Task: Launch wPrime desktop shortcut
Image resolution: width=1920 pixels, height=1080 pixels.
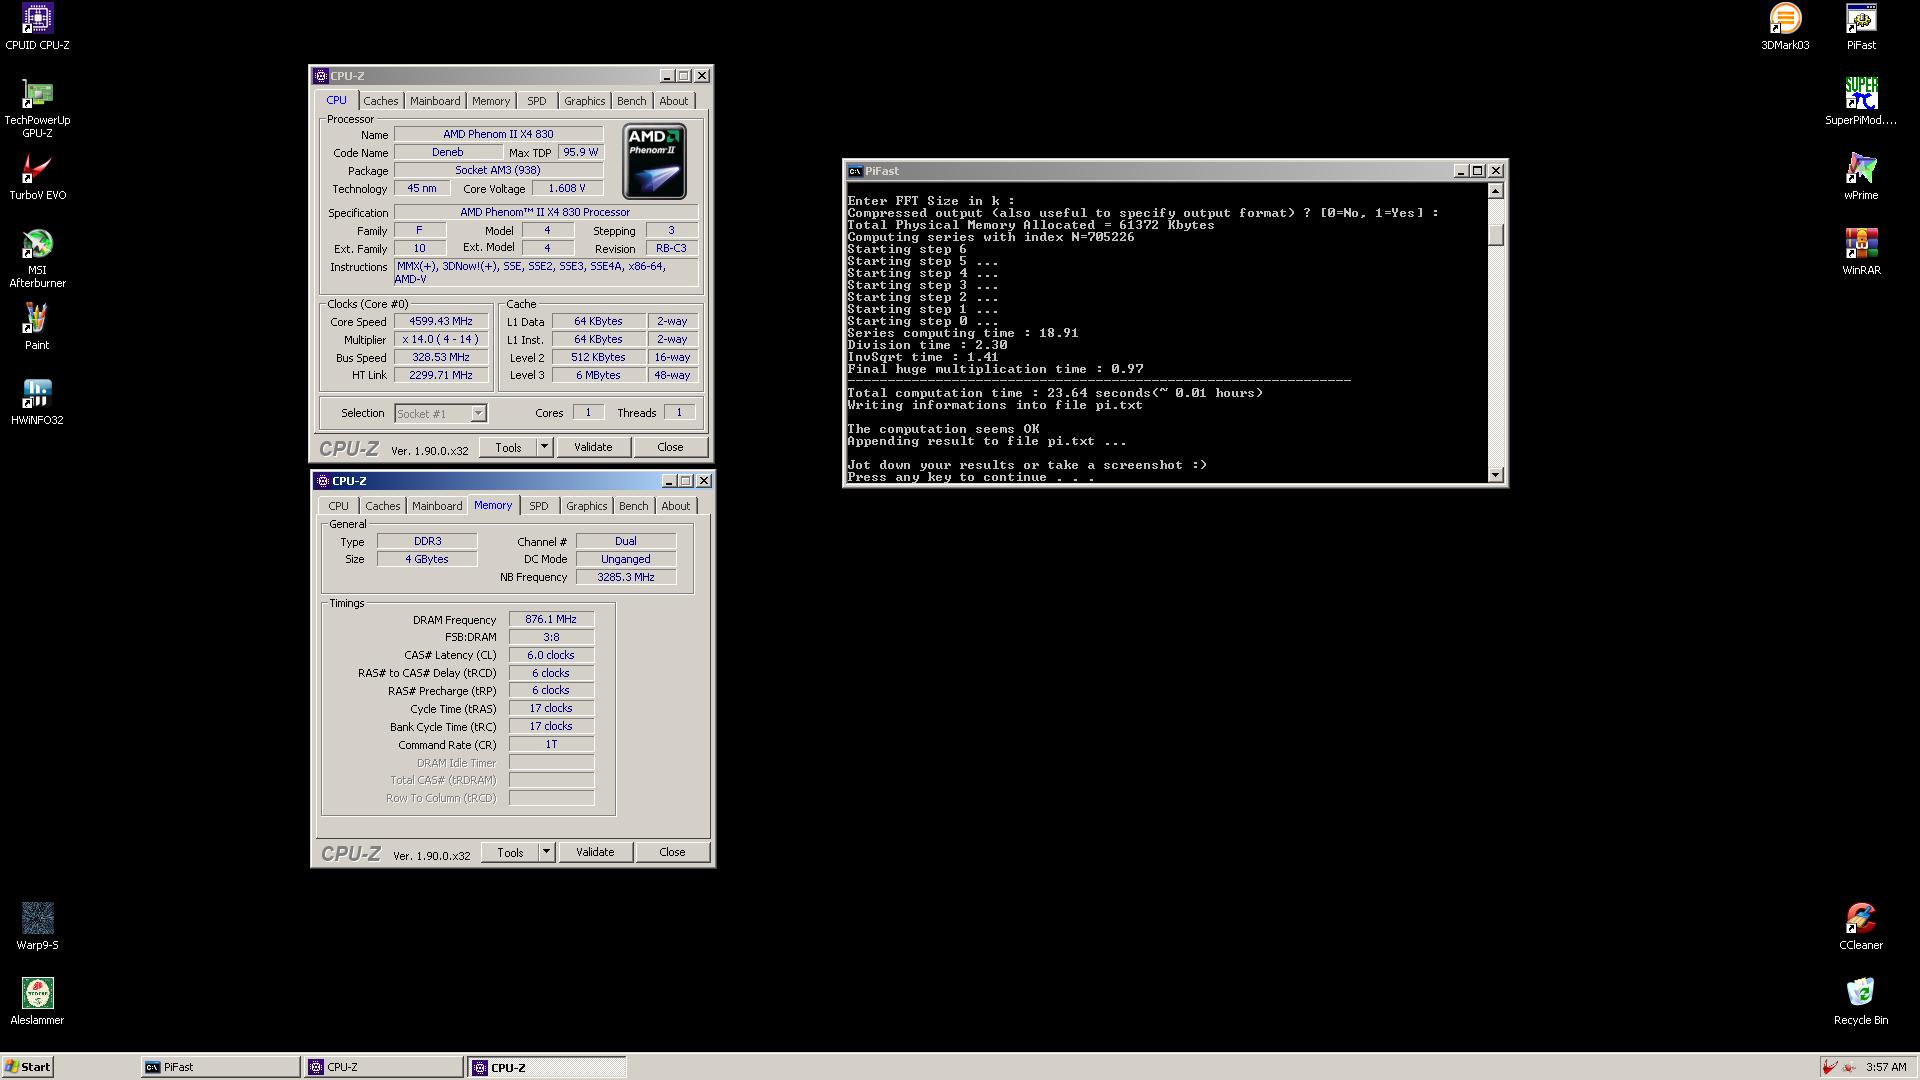Action: [1861, 177]
